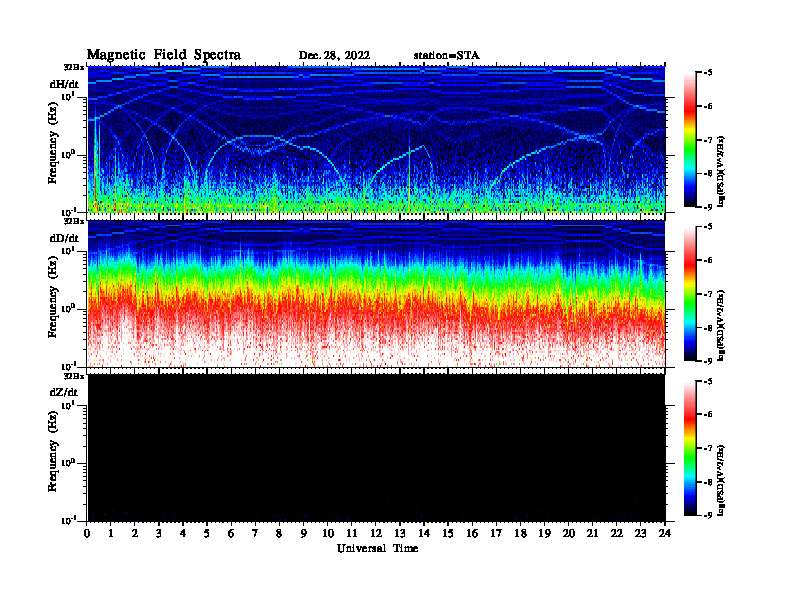Click the dH/dt spectrogram plot area
This screenshot has width=792, height=612.
(377, 139)
